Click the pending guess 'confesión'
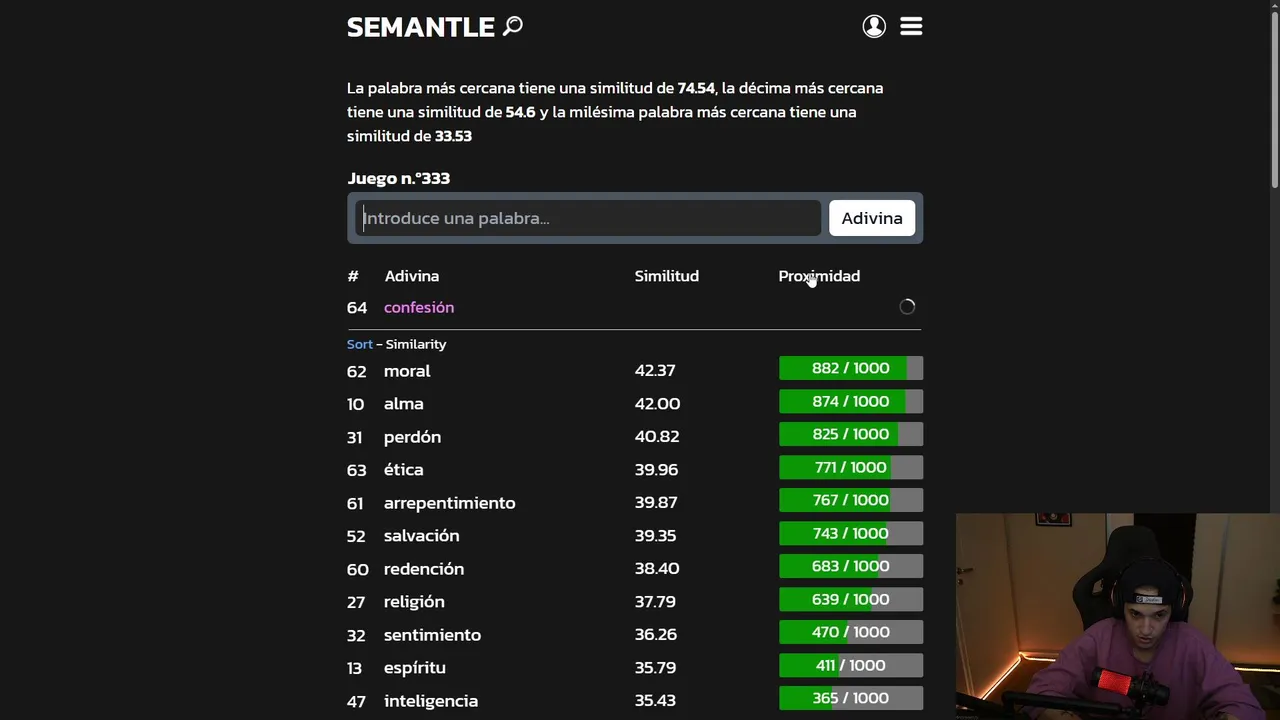 coord(419,307)
